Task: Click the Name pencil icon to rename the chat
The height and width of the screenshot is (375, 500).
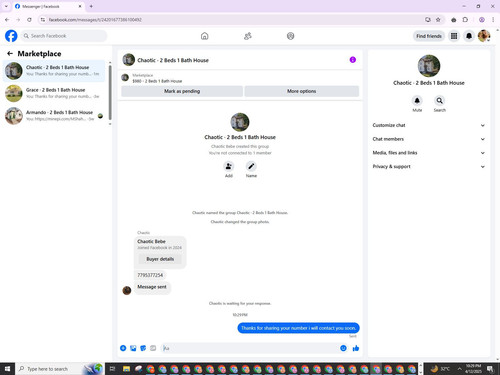Action: 251,166
